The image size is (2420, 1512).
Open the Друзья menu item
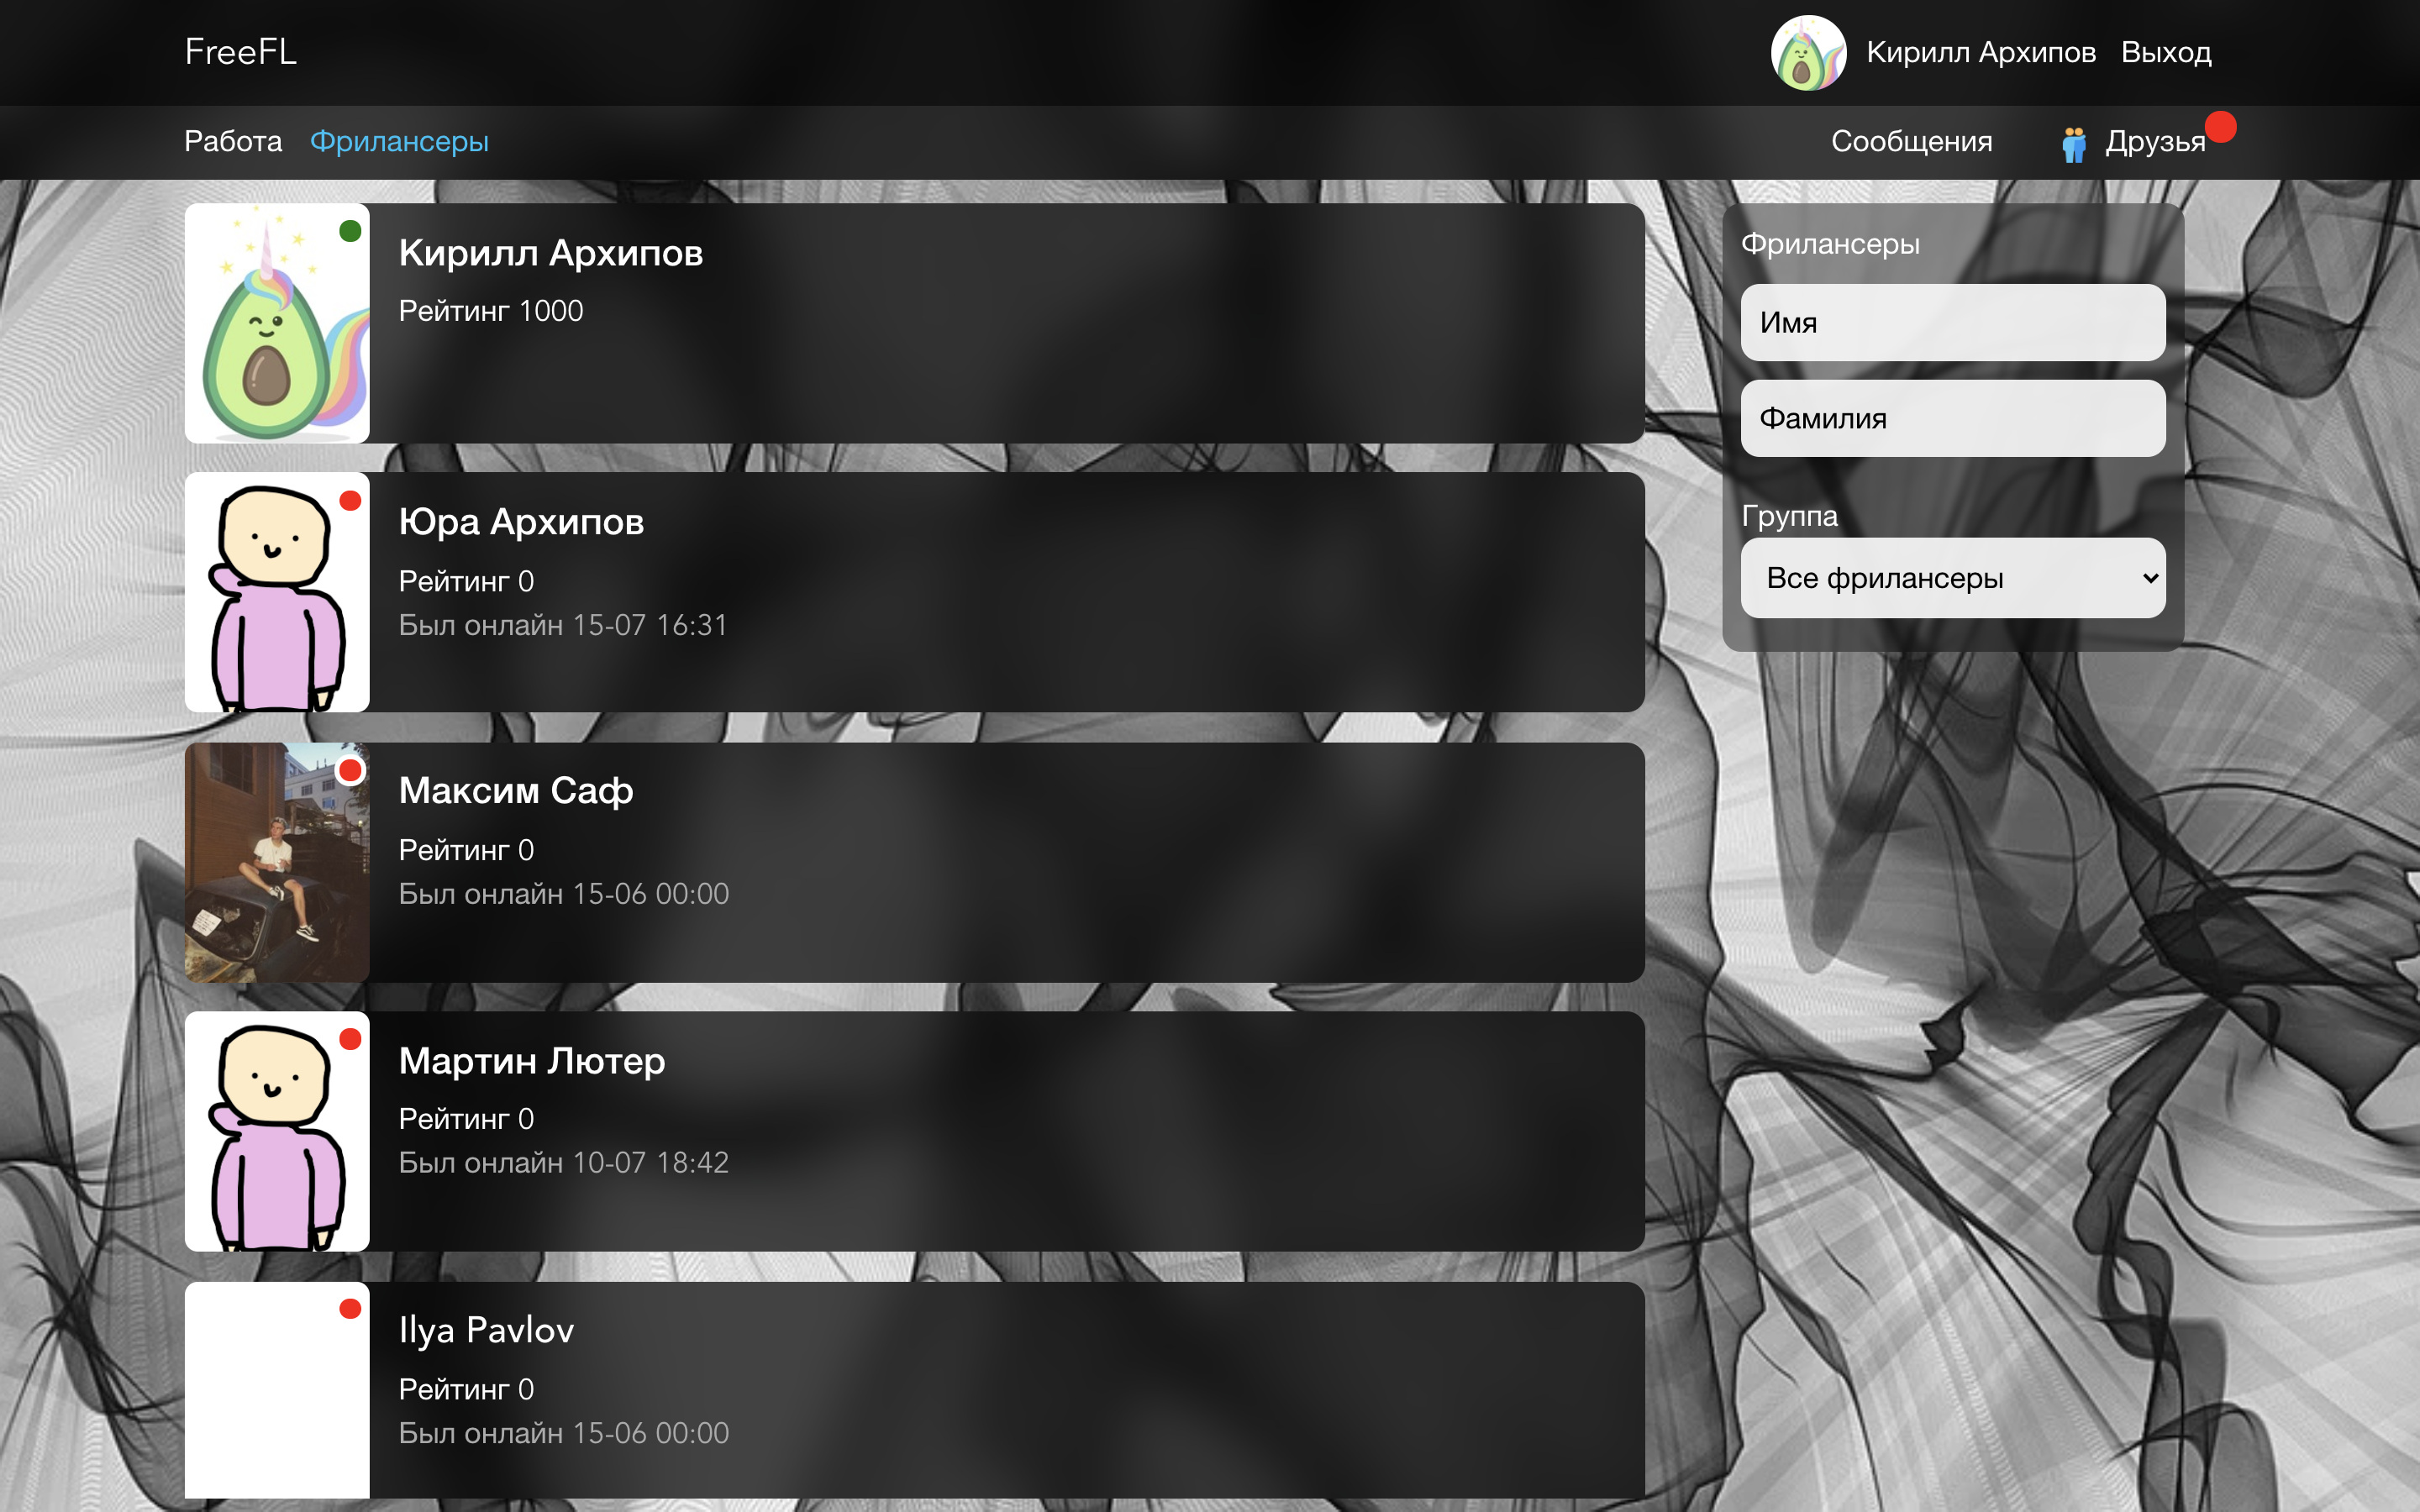(2155, 142)
